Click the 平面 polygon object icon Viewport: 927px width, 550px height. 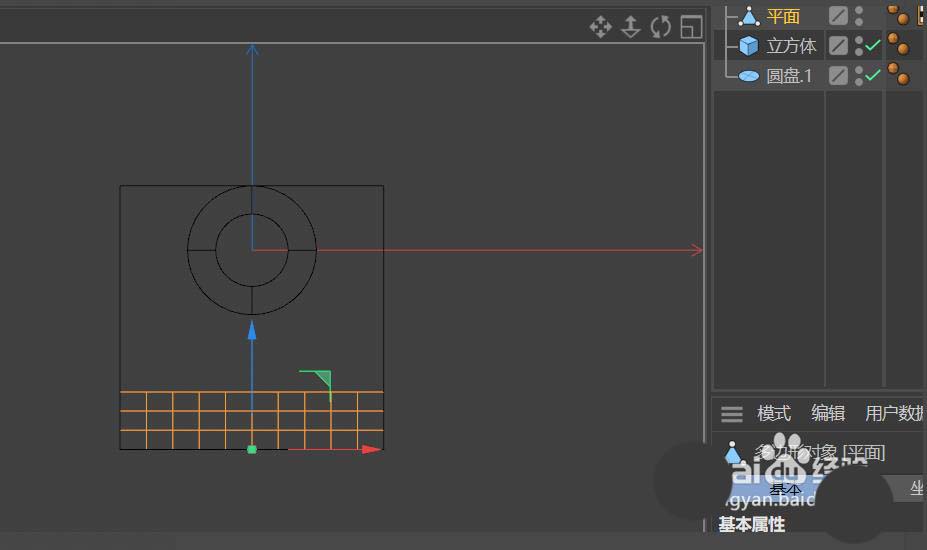(x=749, y=16)
